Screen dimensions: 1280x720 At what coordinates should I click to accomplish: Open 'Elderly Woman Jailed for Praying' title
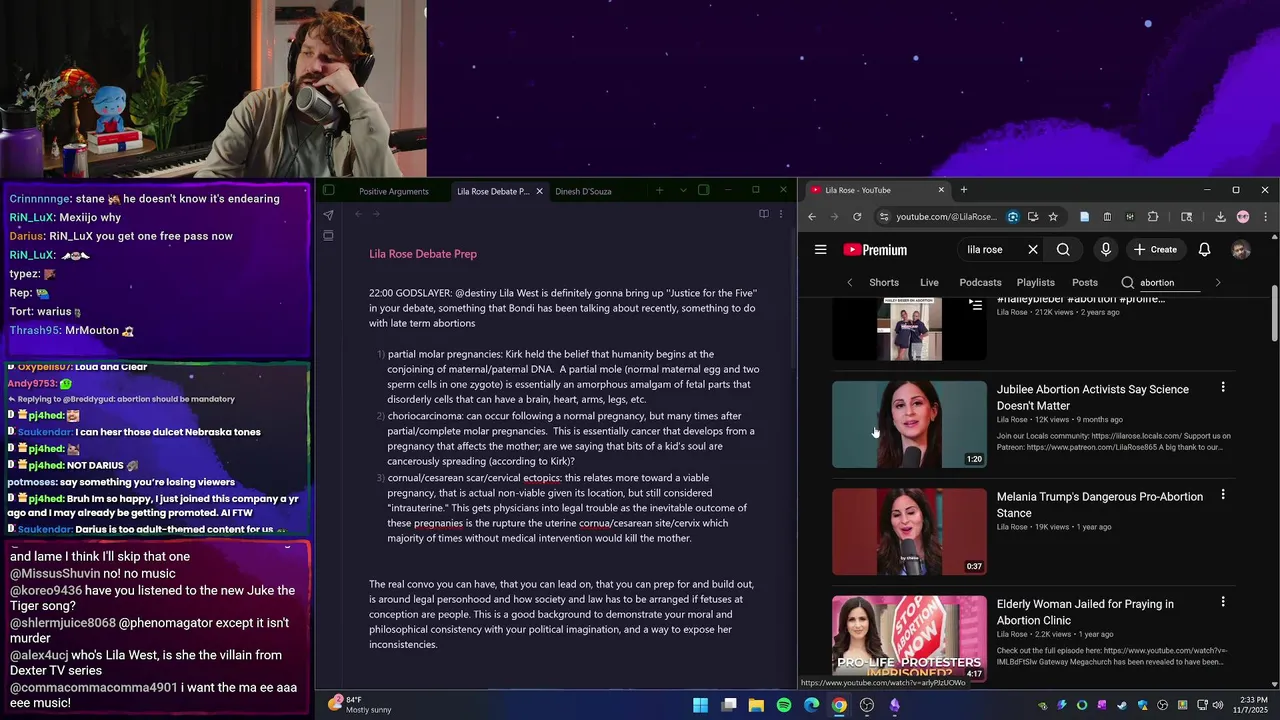(1085, 612)
